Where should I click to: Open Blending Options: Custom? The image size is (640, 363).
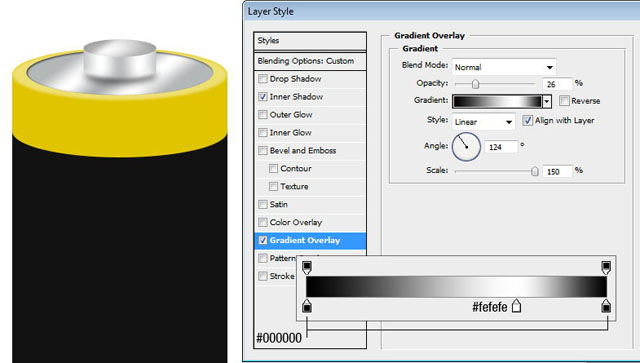(310, 61)
